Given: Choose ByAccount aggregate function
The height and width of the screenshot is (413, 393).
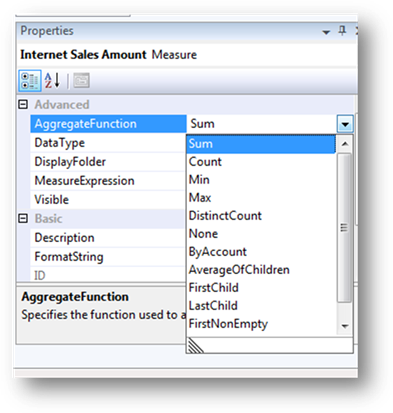Looking at the screenshot, I should [261, 252].
